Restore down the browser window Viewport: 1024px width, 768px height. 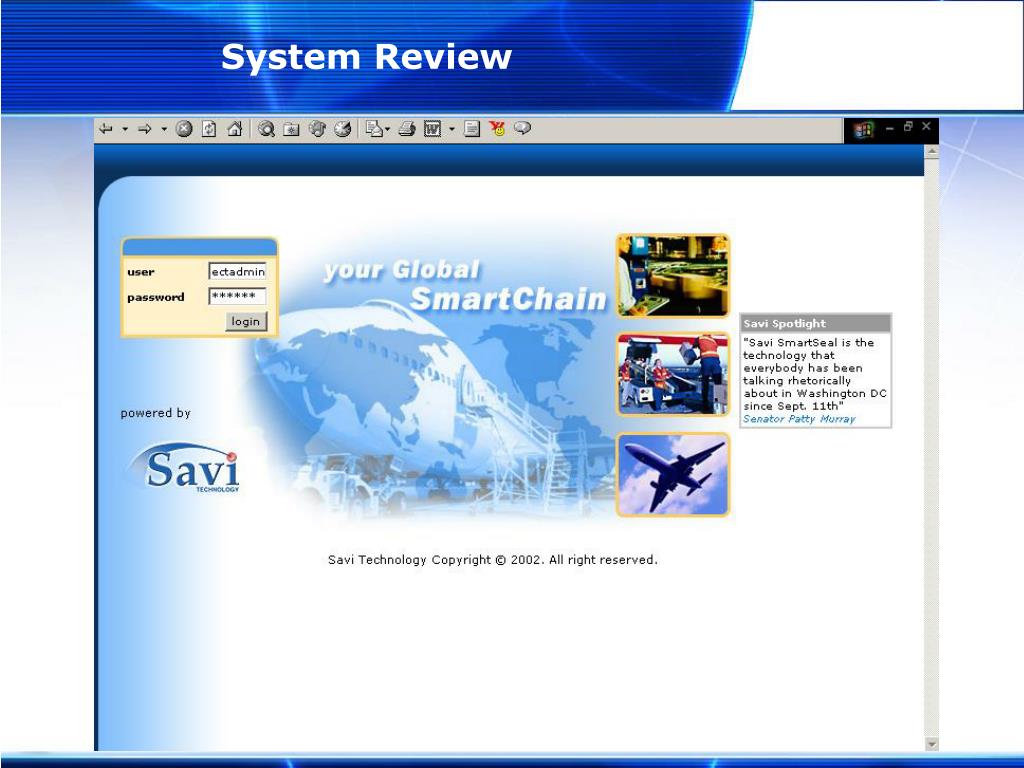908,127
